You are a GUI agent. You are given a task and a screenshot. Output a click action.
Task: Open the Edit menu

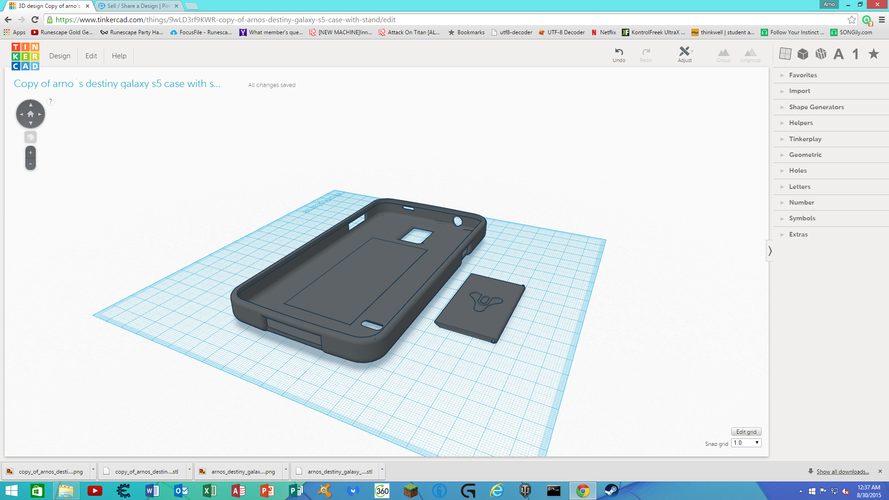[x=91, y=56]
